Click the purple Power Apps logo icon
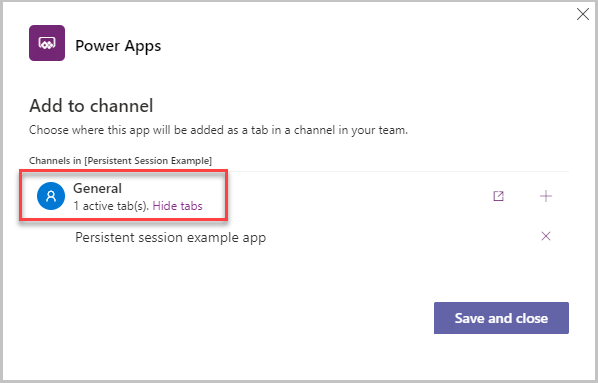Viewport: 598px width, 383px height. 47,43
